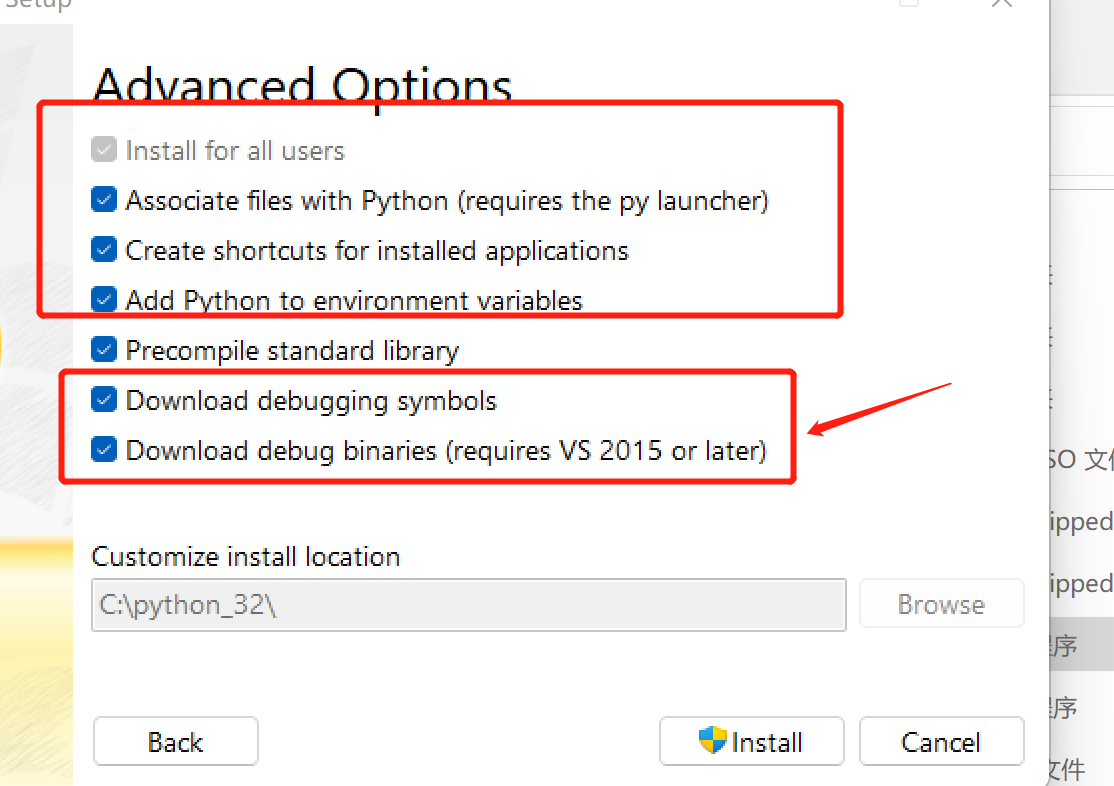Click the grayed "Install for all users" checkbox
Screen dimensions: 1114x786
pos(104,149)
